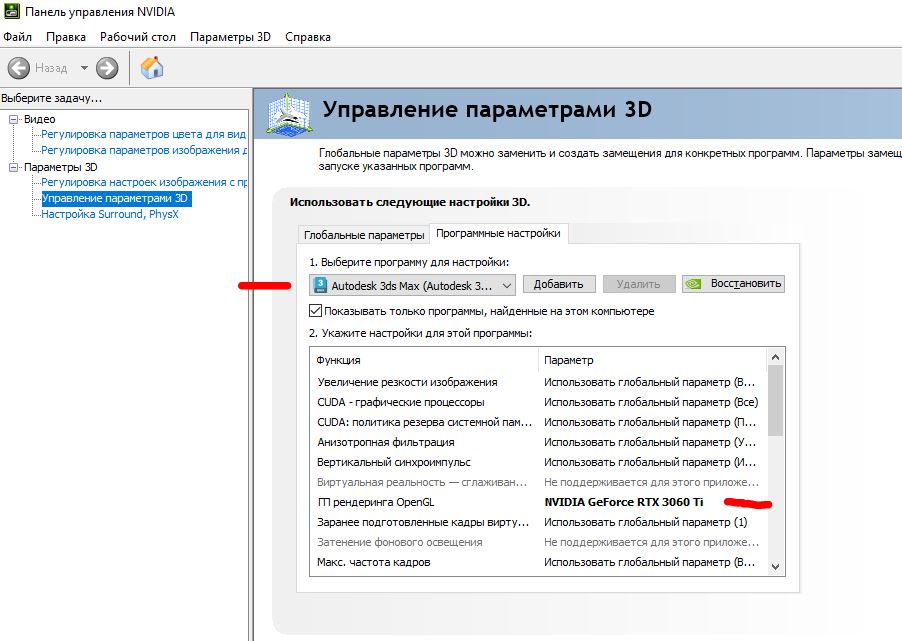Screen dimensions: 902x641
Task: Open Настройка Surround, PhysX
Action: [109, 214]
